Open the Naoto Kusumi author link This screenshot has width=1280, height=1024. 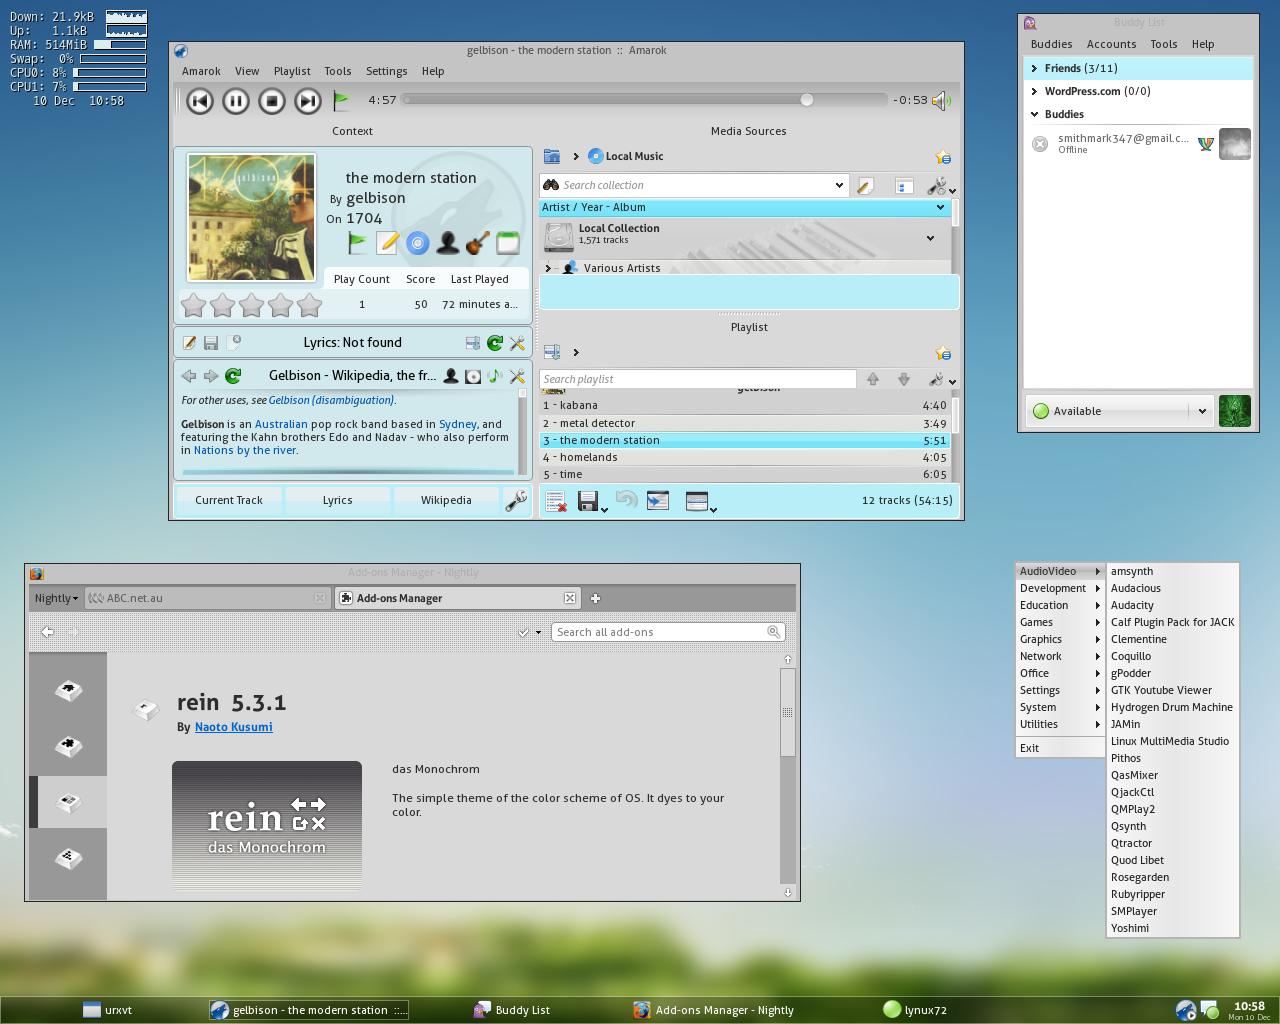233,727
